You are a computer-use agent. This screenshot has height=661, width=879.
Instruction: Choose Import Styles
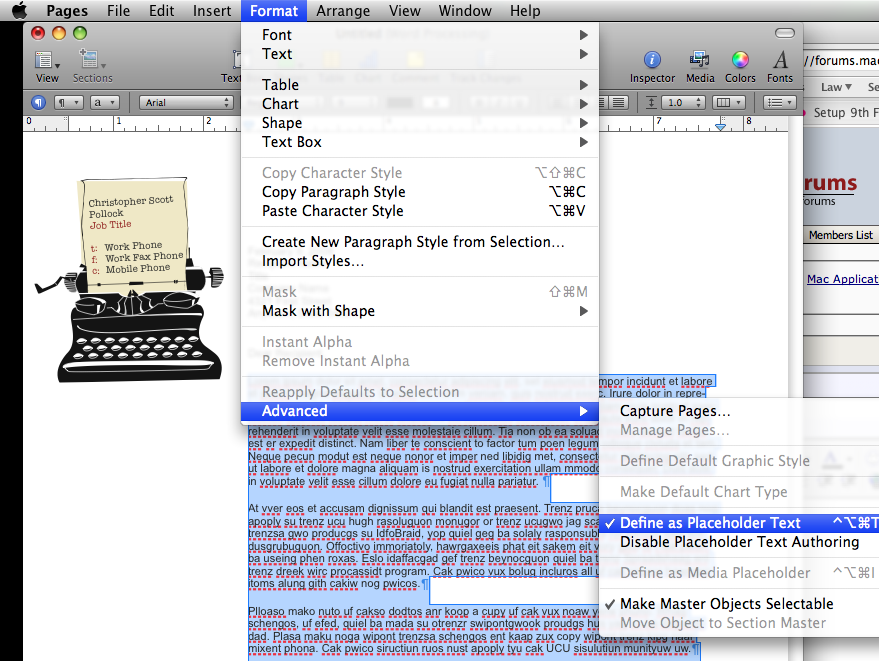[x=420, y=261]
